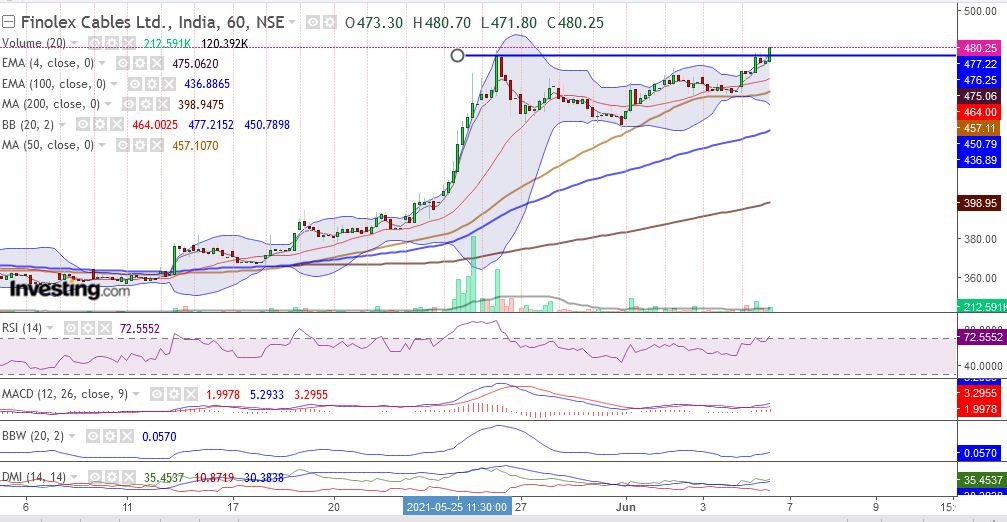
Task: Remove Volume (20) indicator with X
Action: pos(128,43)
